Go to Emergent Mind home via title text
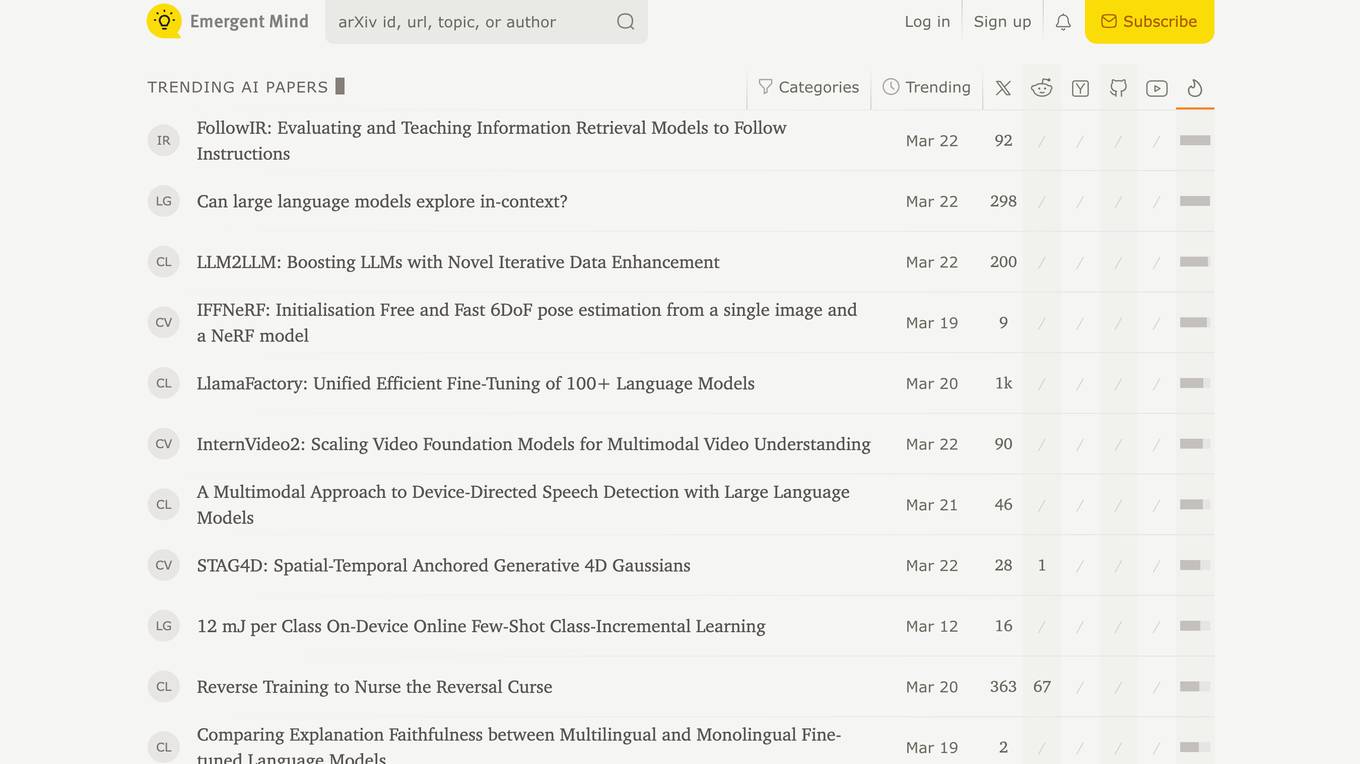 coord(249,21)
